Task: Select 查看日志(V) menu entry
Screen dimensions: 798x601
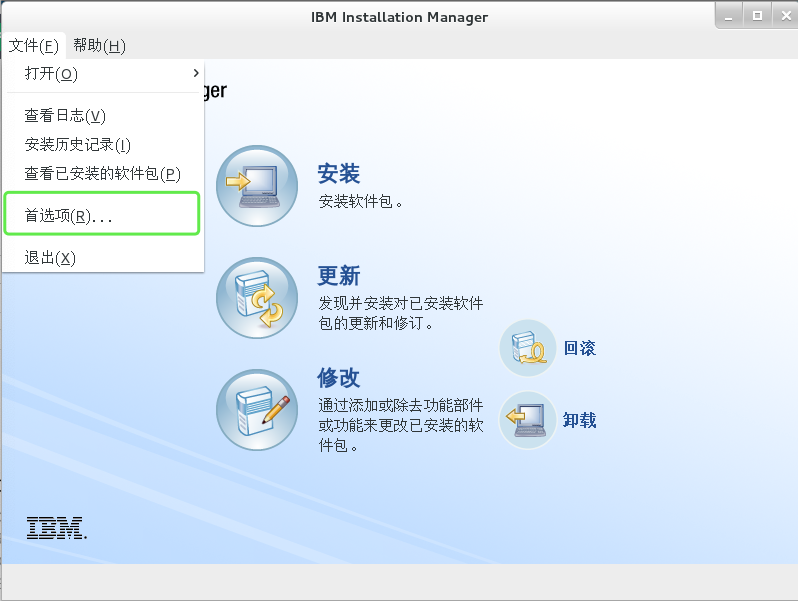Action: click(x=103, y=116)
